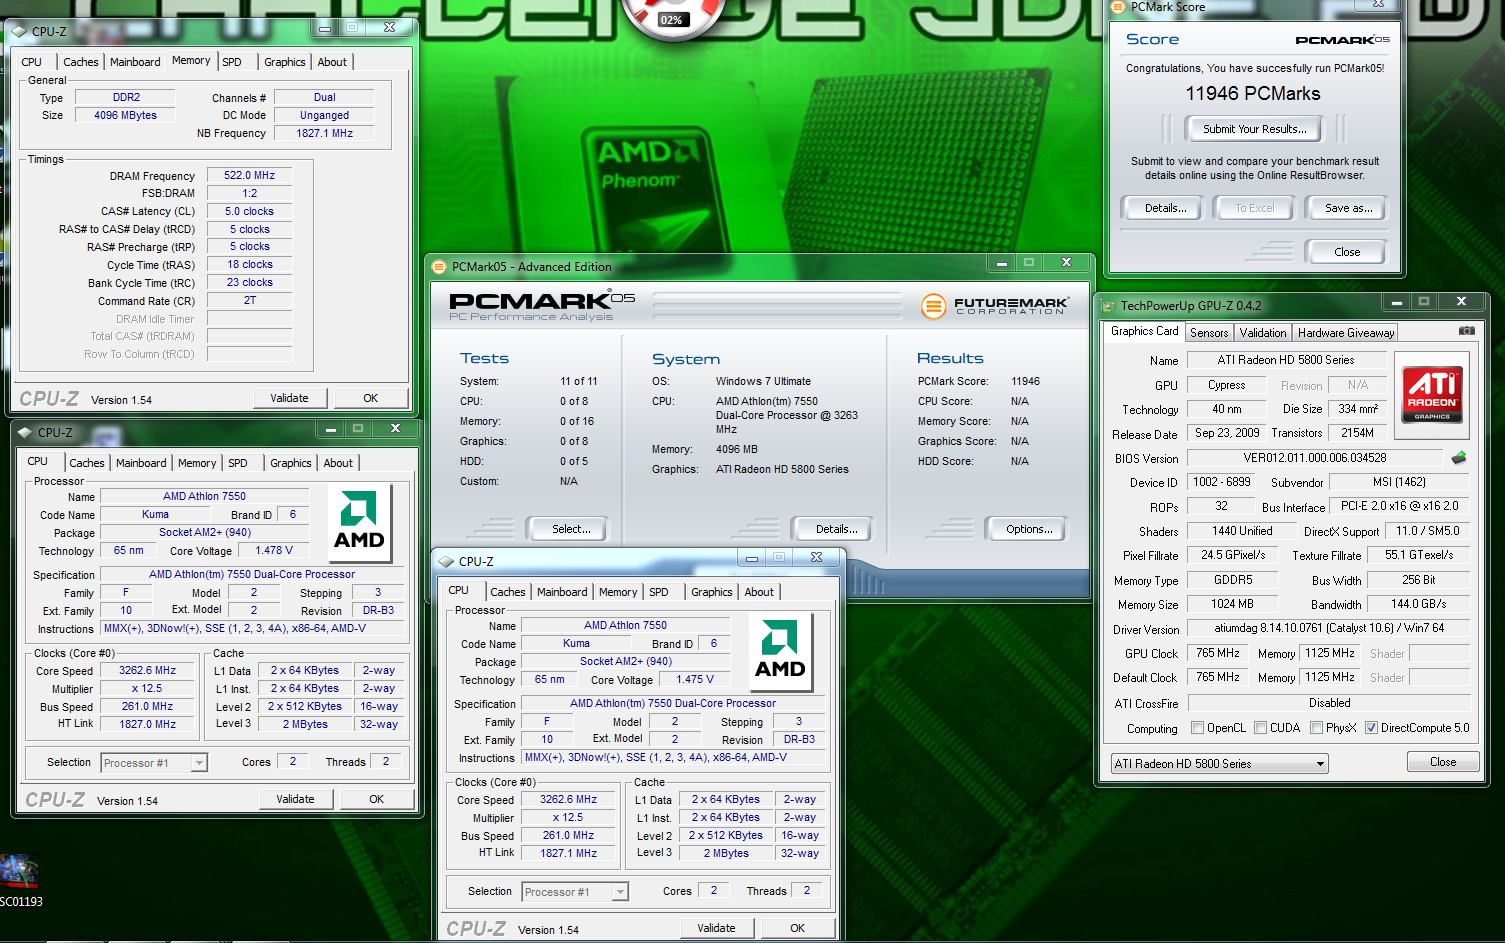Click the Core Speed value 3262.6 MHz in the CPU-Z window showing 1.478 V

click(147, 671)
